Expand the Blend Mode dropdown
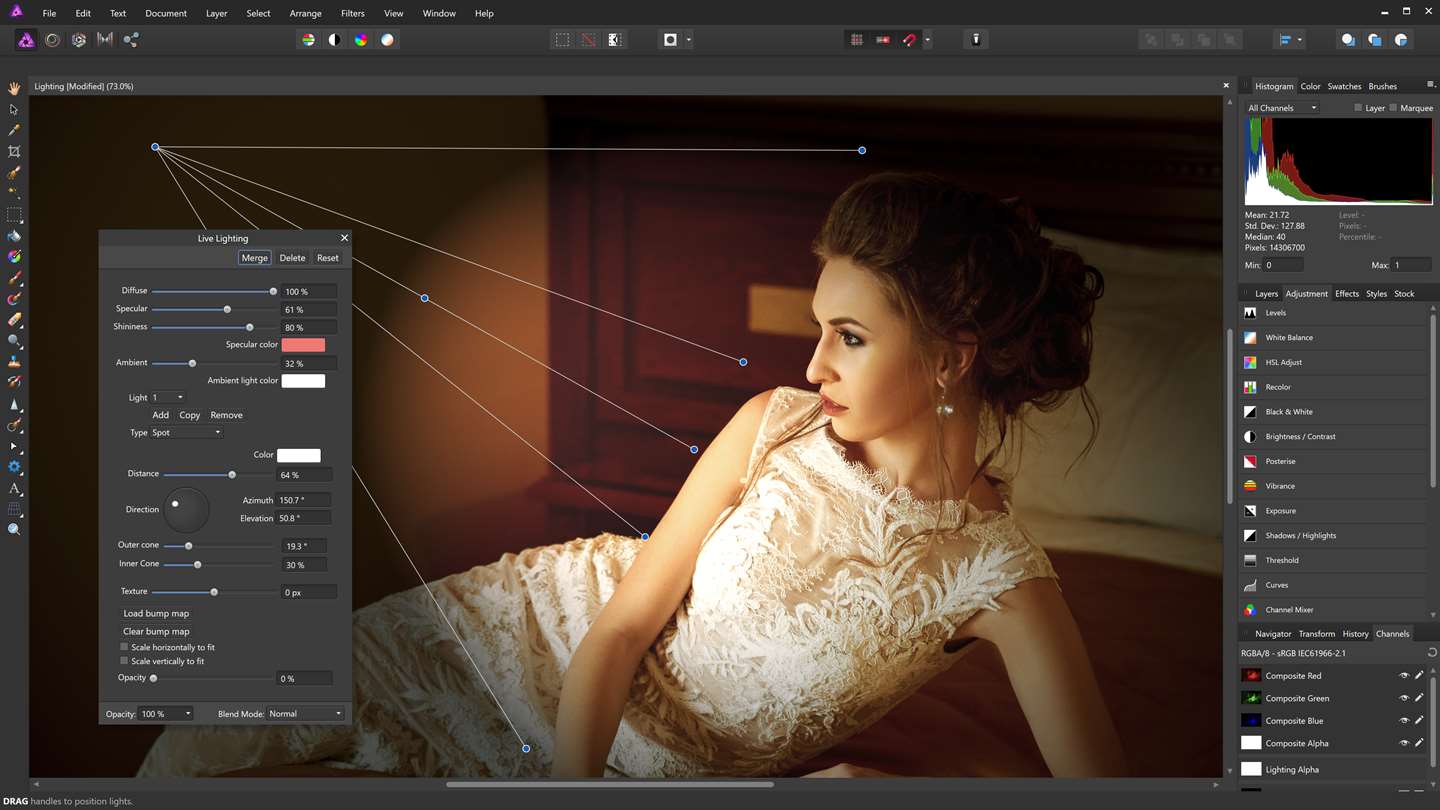This screenshot has width=1440, height=810. click(306, 714)
